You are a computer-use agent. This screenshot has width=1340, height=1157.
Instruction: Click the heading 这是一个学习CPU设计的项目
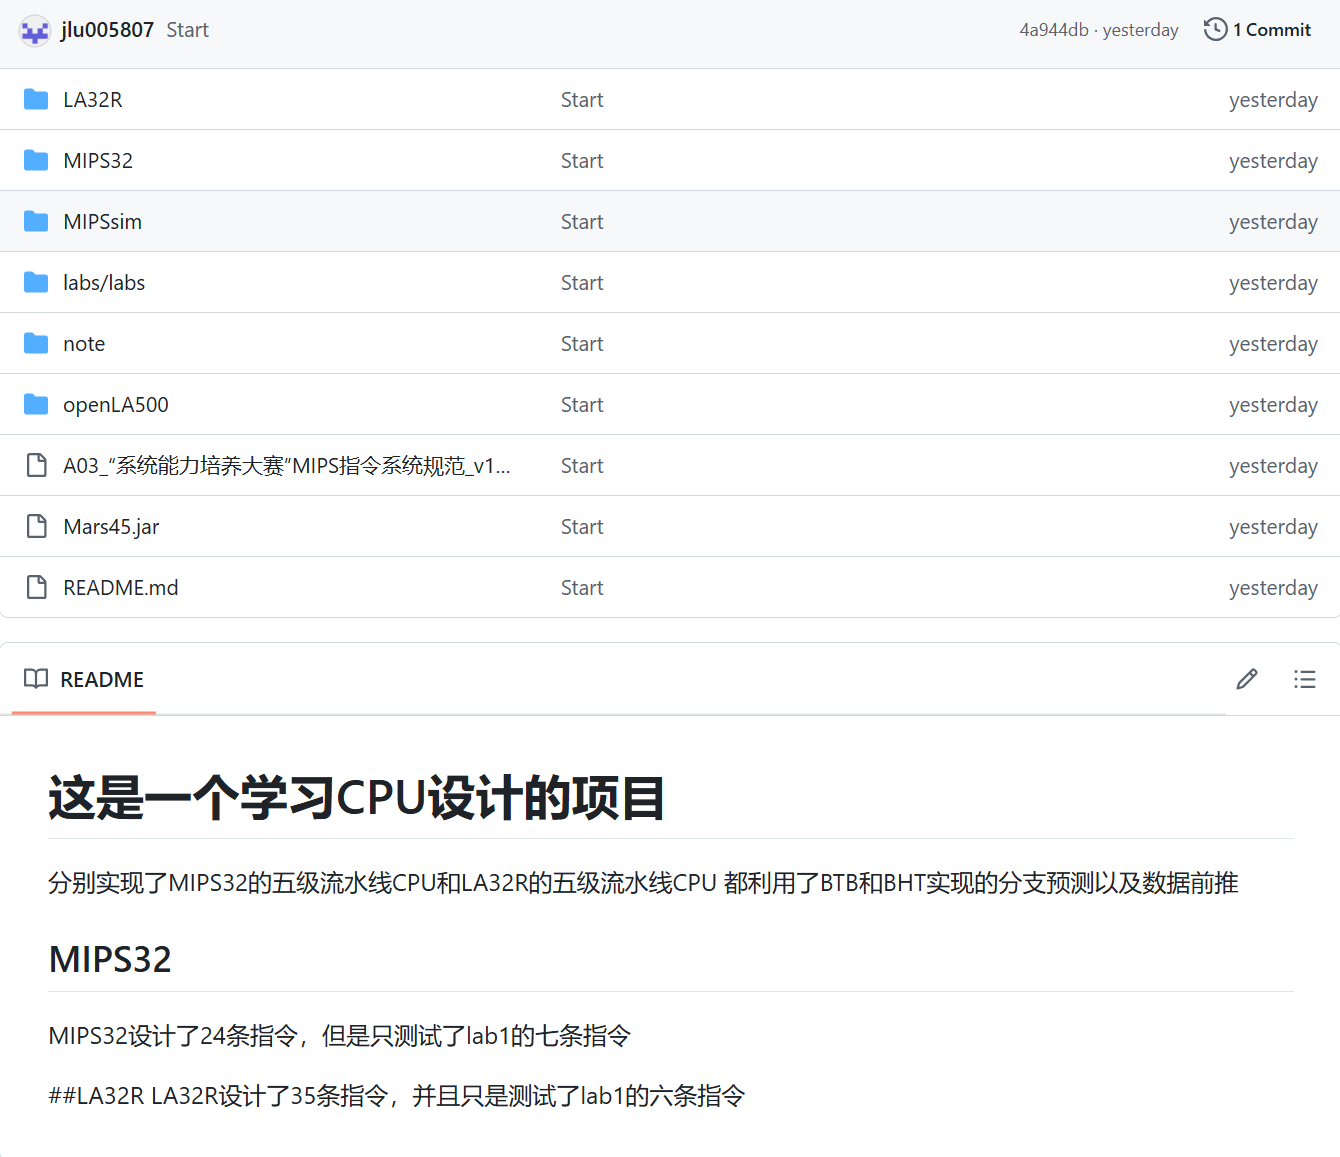[x=357, y=799]
